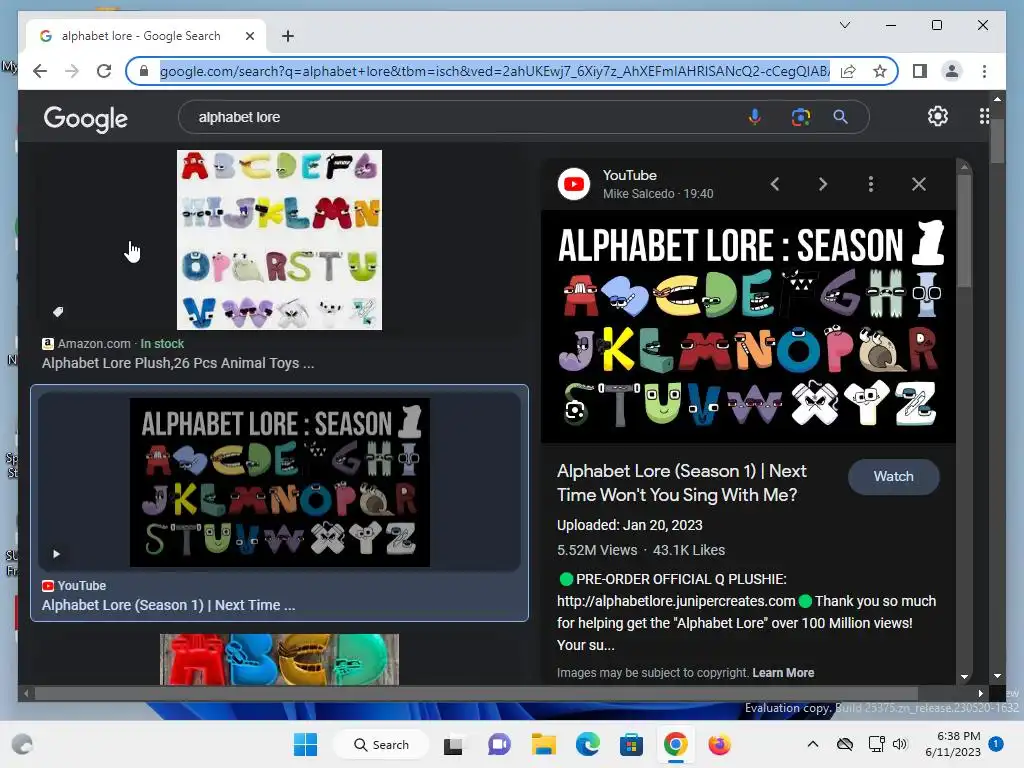Open Chrome side panel
Viewport: 1024px width, 768px height.
(x=920, y=71)
